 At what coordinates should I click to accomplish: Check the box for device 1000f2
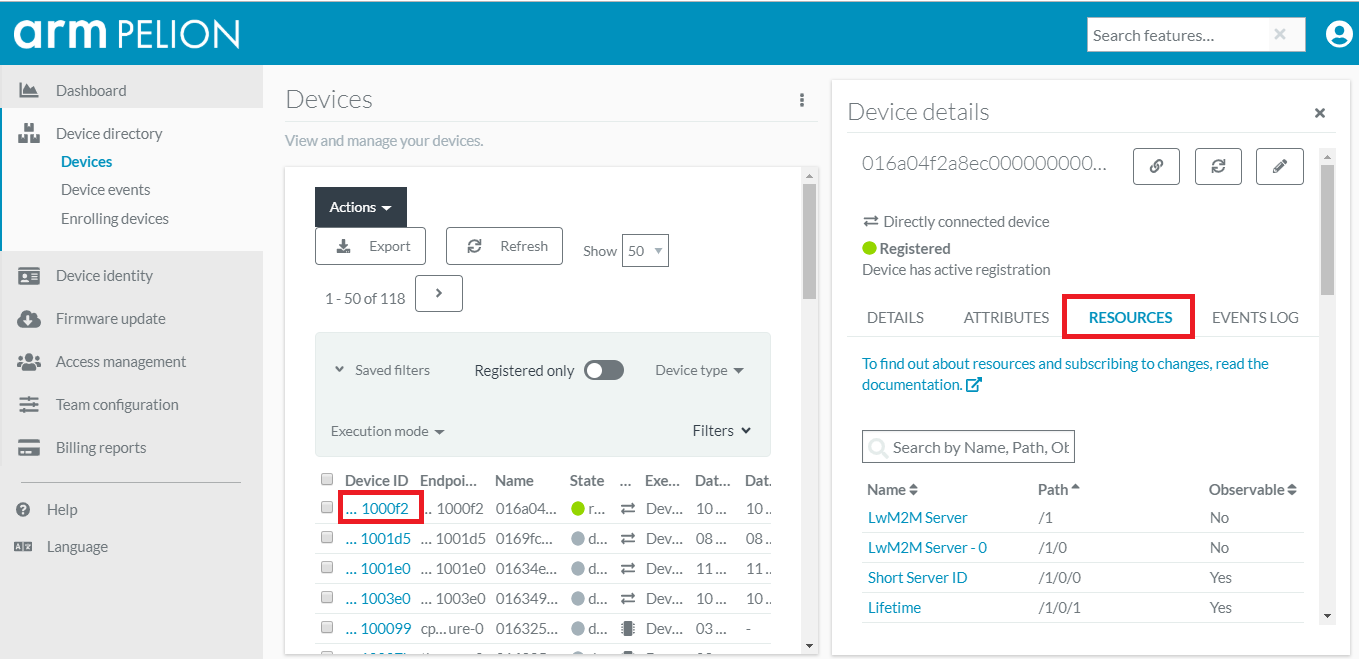click(327, 508)
